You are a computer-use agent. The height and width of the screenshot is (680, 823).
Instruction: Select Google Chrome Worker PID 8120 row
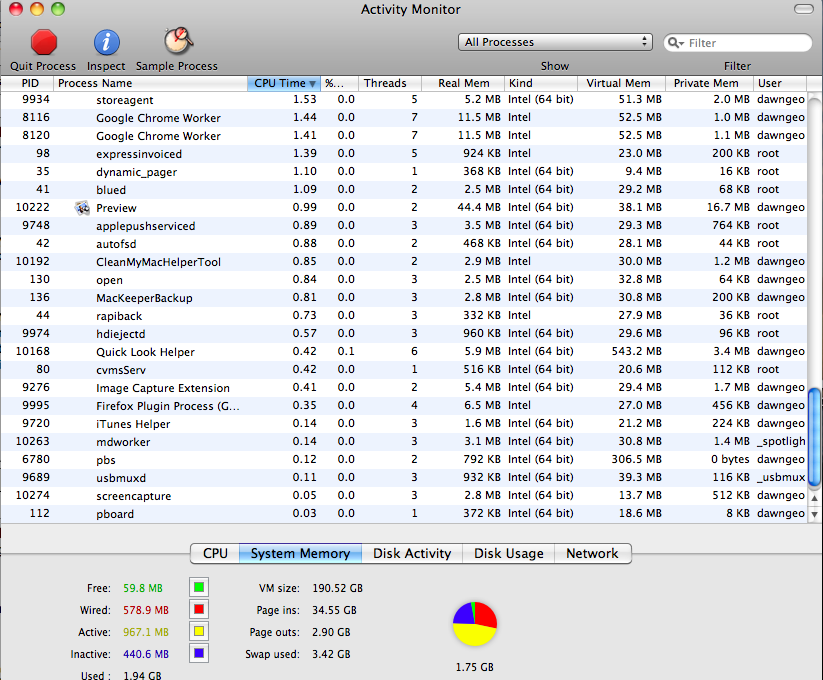coord(404,135)
